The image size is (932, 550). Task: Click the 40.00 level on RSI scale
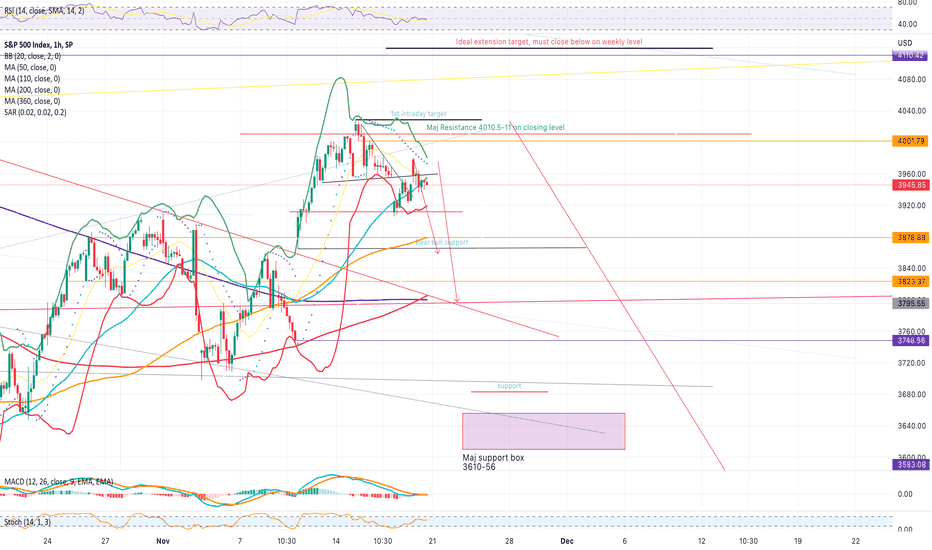(x=906, y=24)
